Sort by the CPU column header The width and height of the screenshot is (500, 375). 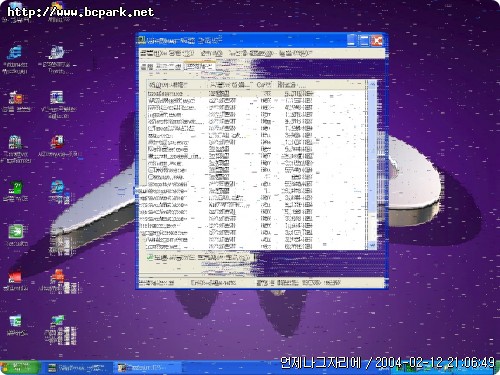coord(265,85)
